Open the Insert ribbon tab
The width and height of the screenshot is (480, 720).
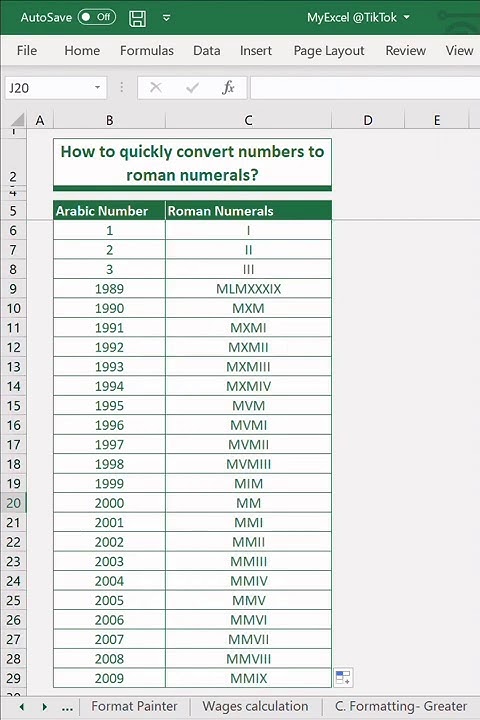[x=256, y=51]
